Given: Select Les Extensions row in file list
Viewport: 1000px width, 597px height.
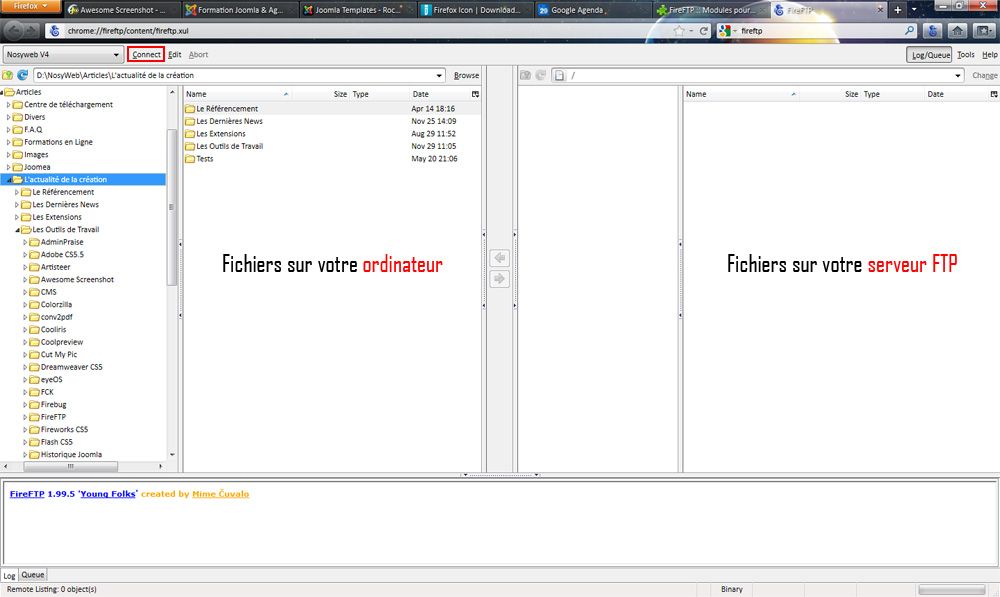Looking at the screenshot, I should click(x=332, y=134).
